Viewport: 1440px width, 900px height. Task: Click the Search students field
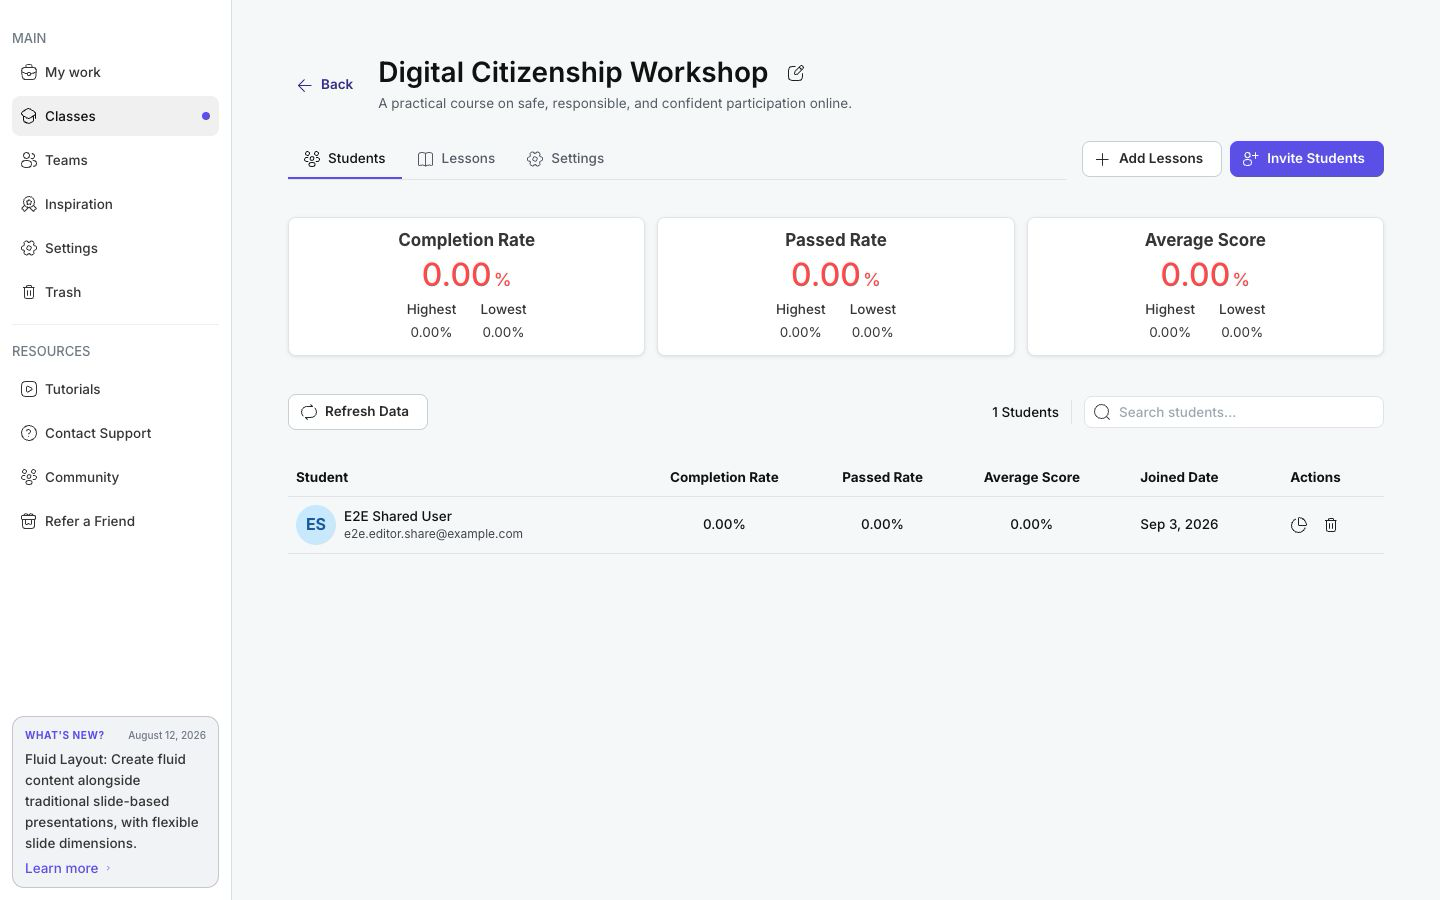click(1234, 412)
